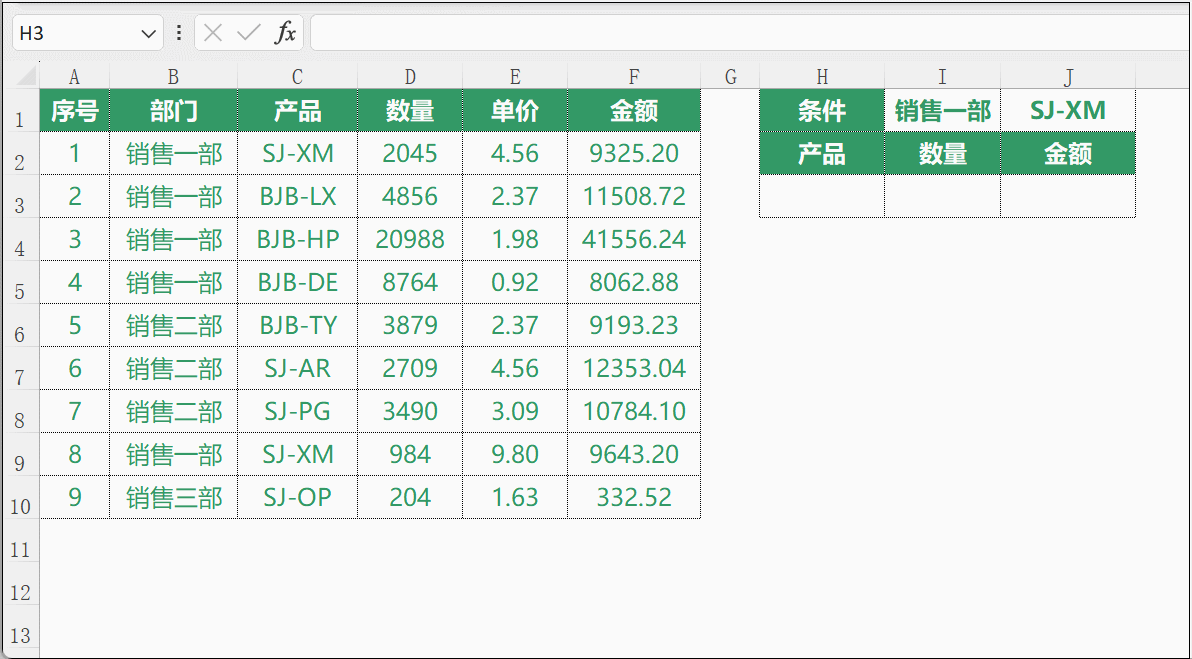Click condition cell 销售一部 in I1
Screen dimensions: 1192x659
point(942,111)
